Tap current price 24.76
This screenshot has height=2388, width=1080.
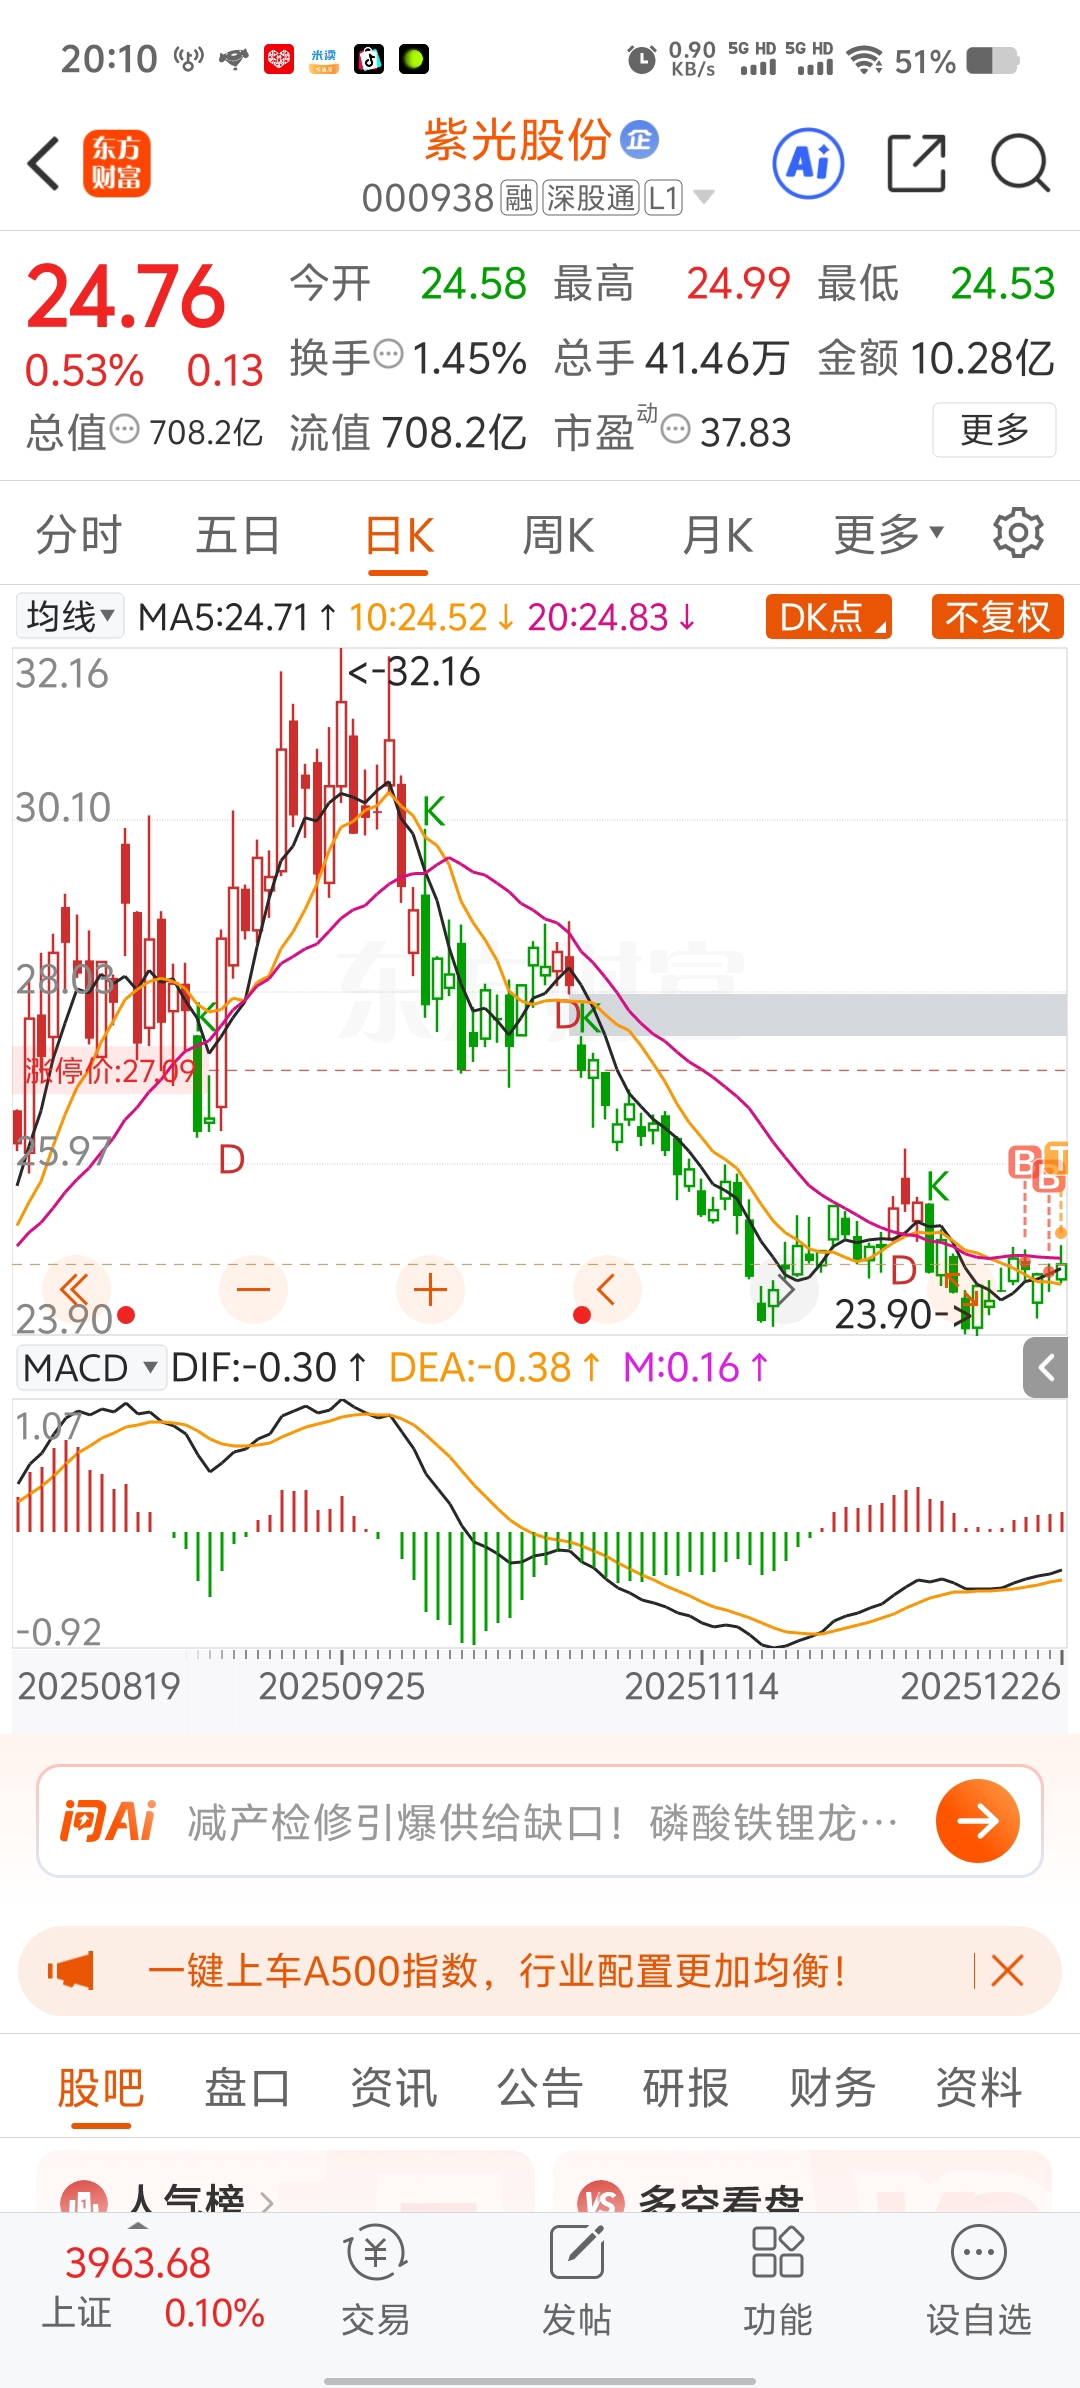coord(127,297)
